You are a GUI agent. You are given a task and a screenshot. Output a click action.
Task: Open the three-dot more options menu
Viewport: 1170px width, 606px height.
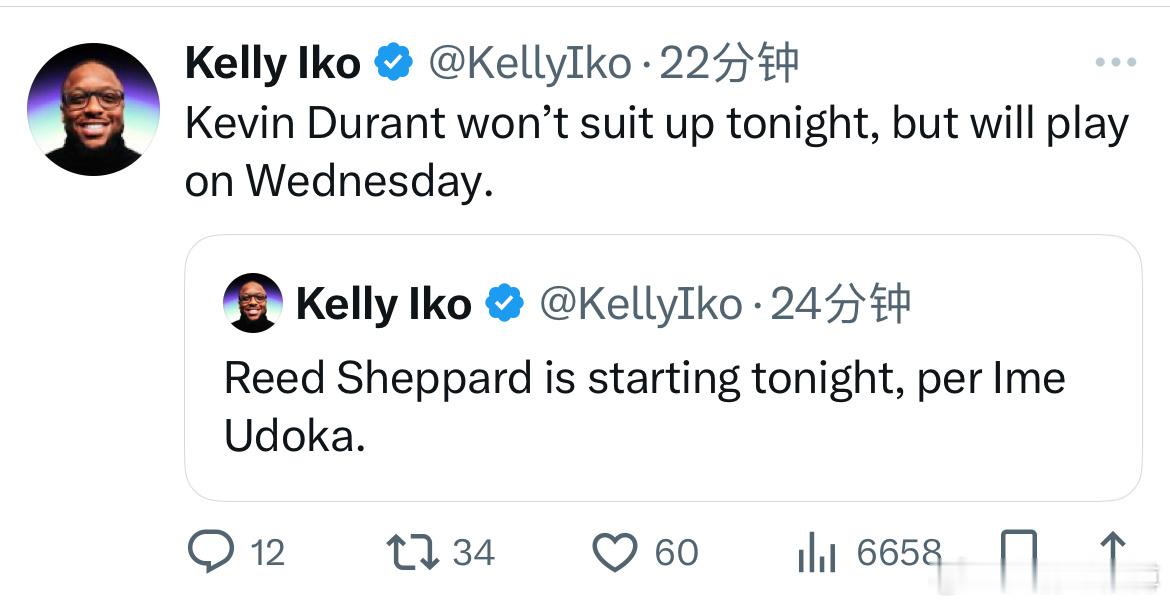1116,62
